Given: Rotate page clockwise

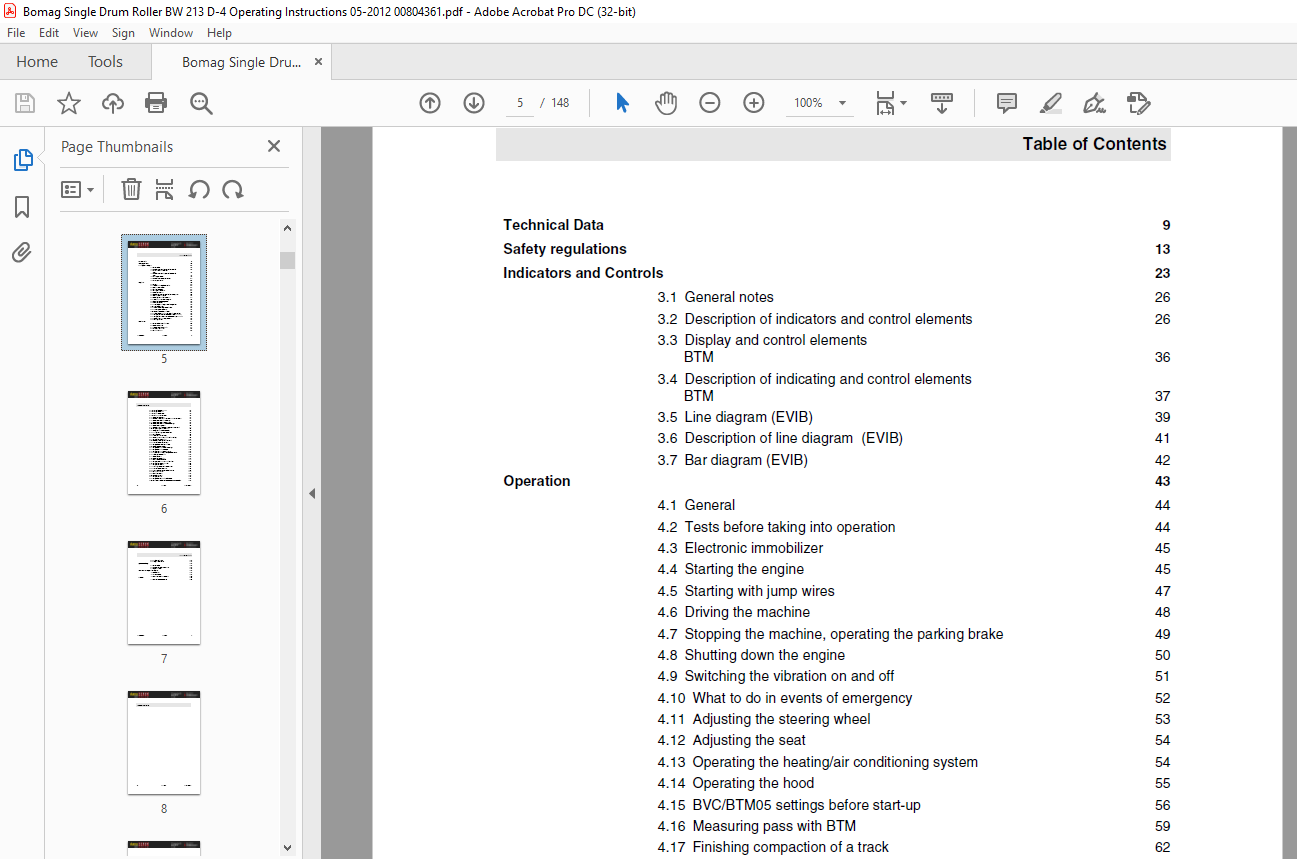Looking at the screenshot, I should [233, 189].
